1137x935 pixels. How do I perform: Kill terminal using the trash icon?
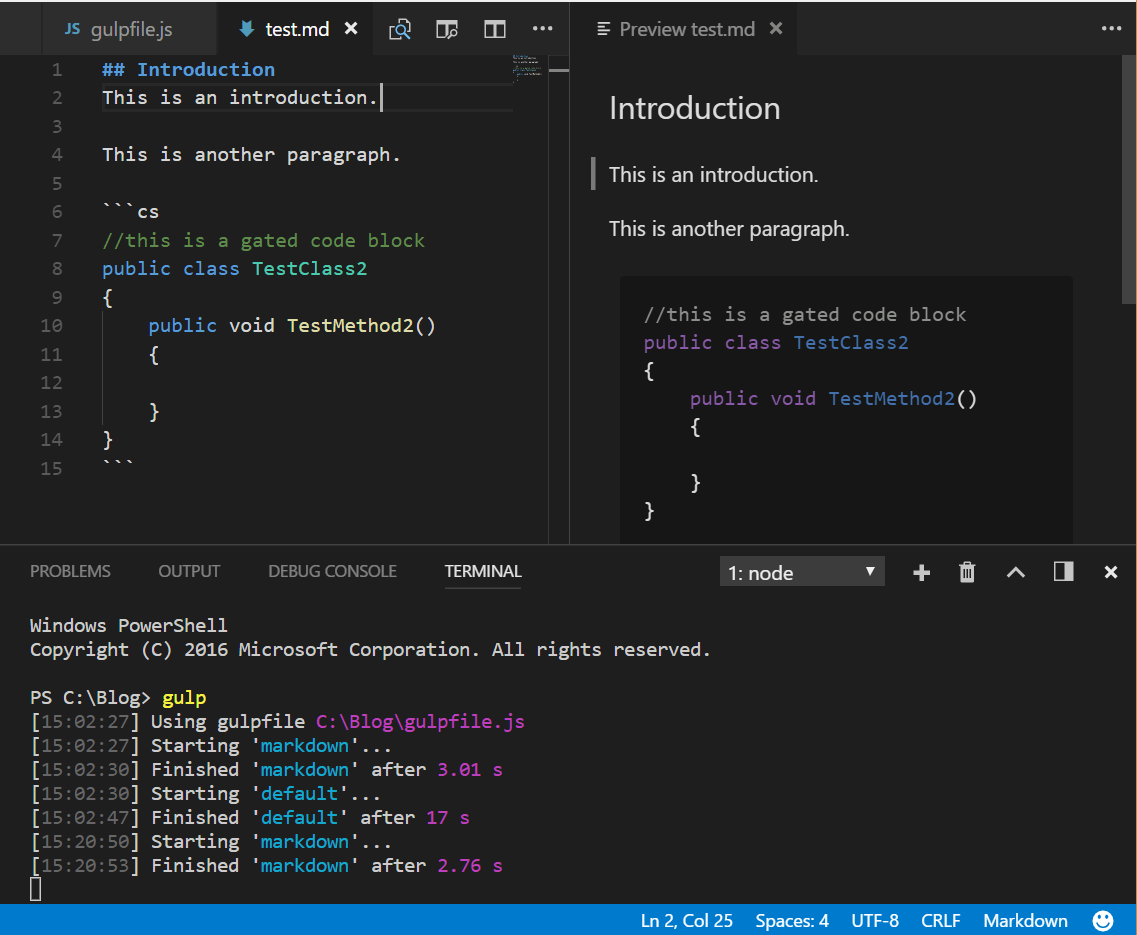click(967, 572)
